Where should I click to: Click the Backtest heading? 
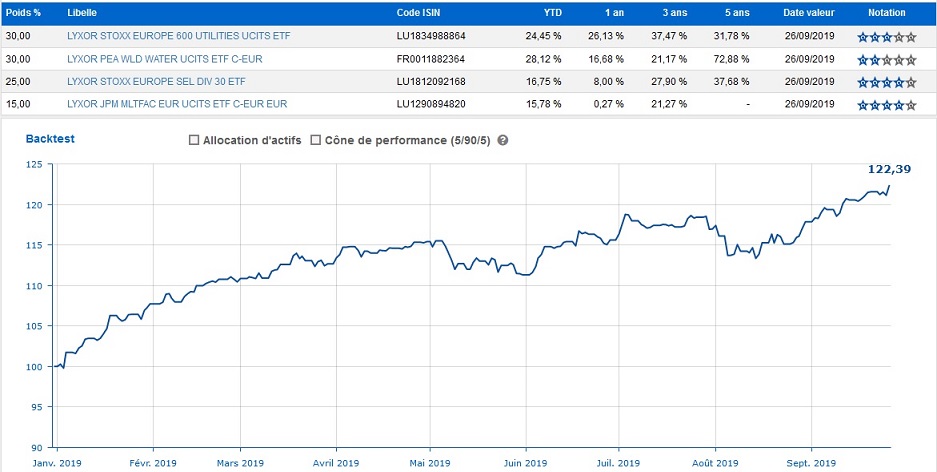(50, 139)
